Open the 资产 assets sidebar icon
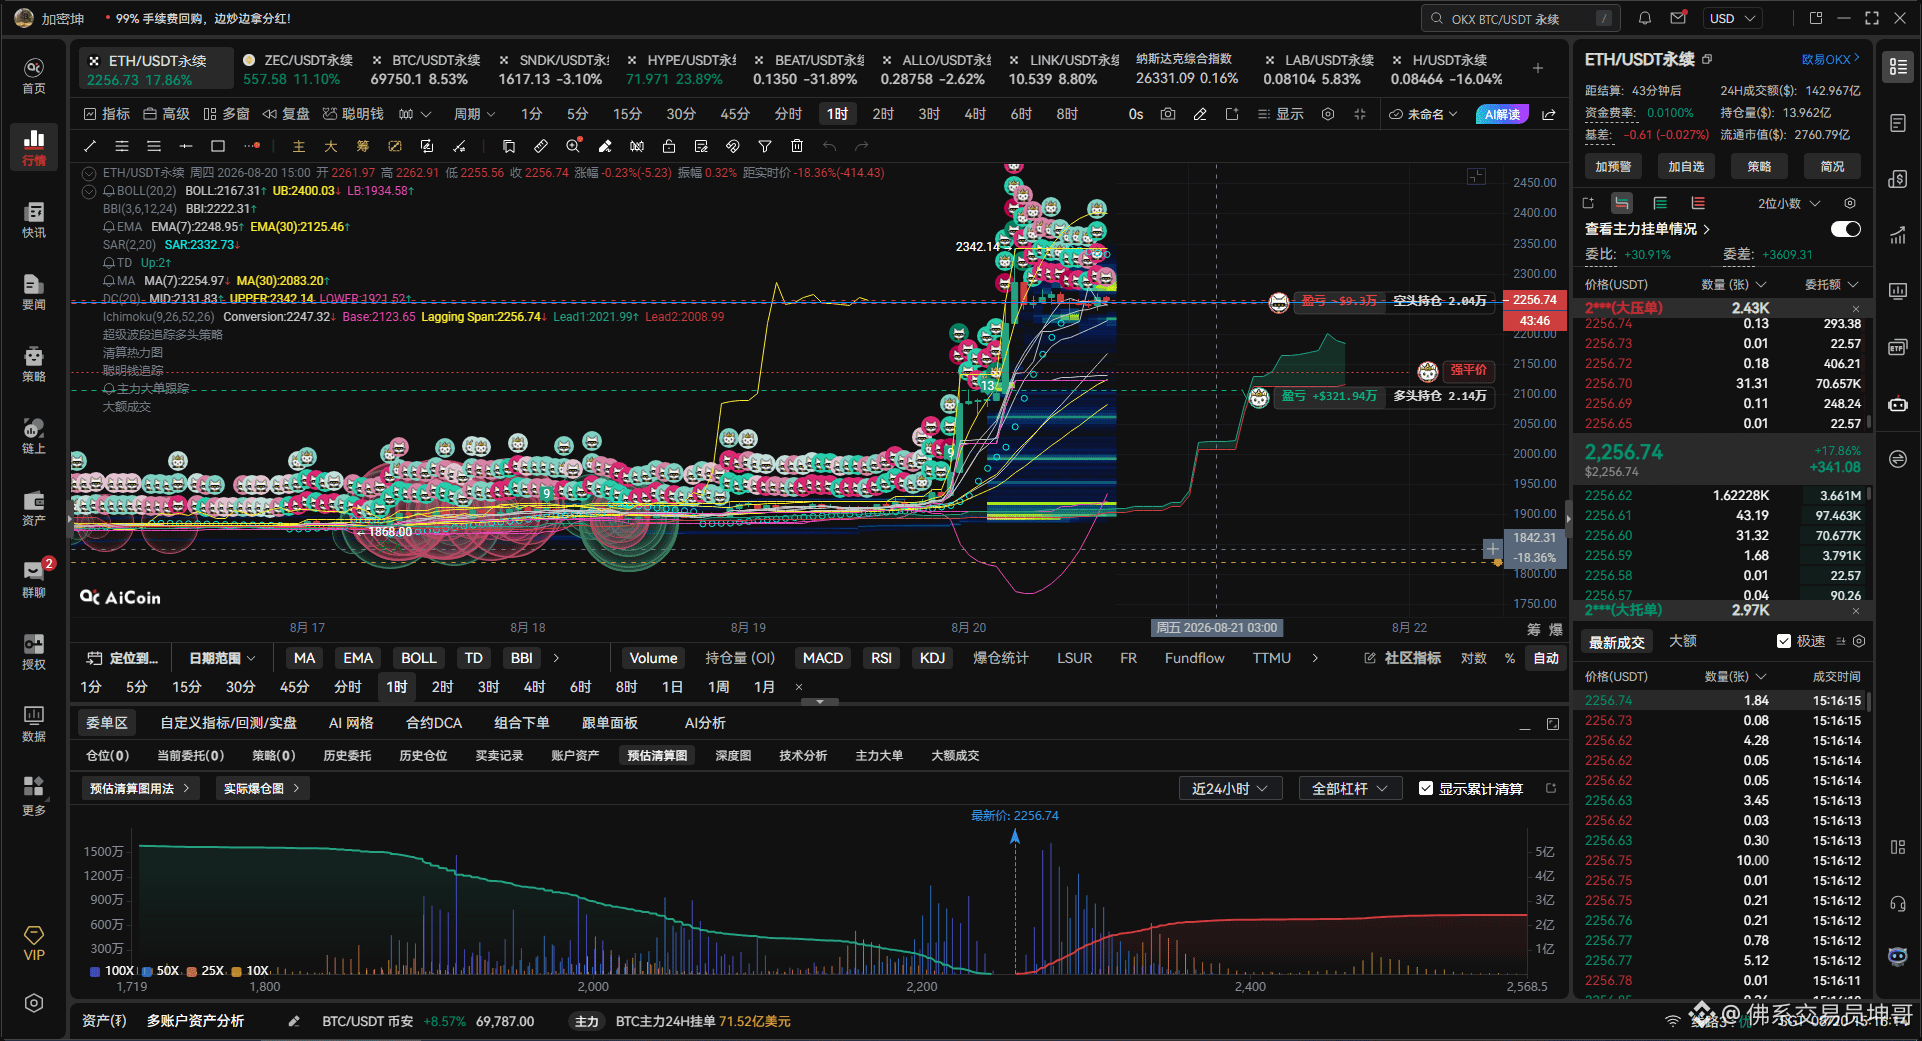 tap(34, 507)
